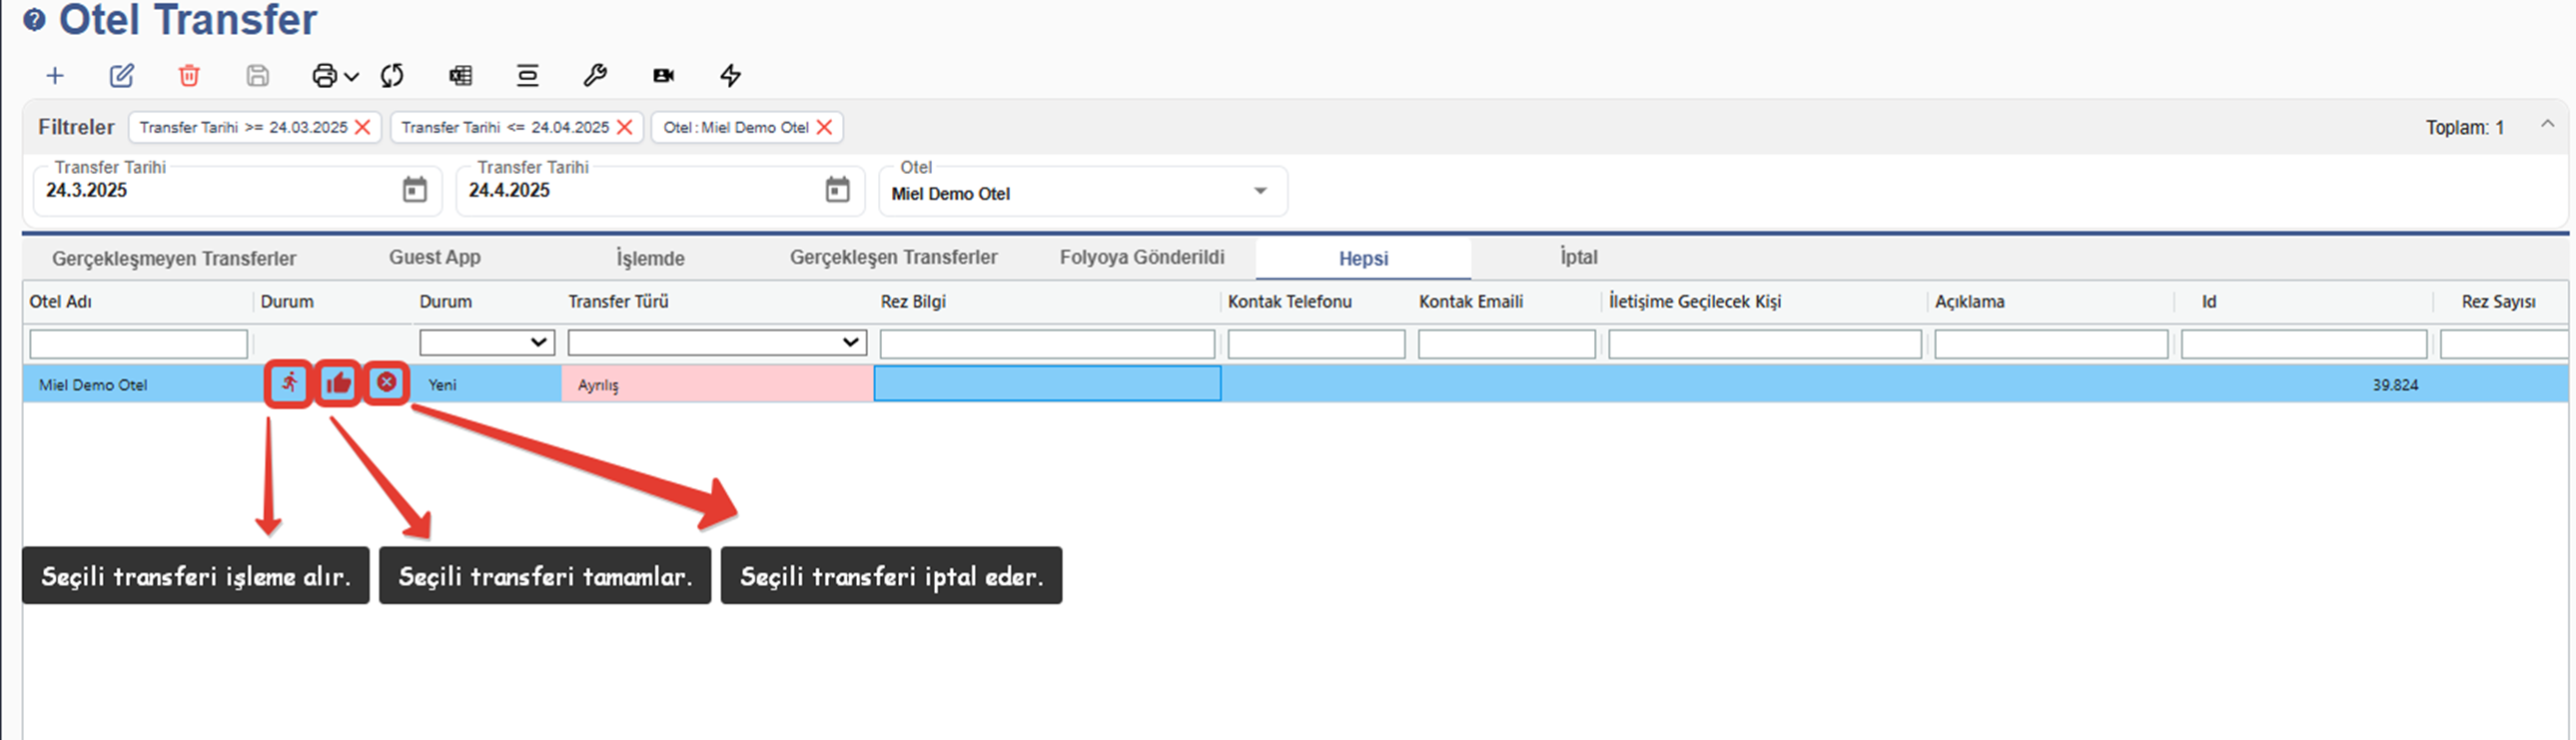
Task: Open the İptal tab
Action: (1578, 258)
